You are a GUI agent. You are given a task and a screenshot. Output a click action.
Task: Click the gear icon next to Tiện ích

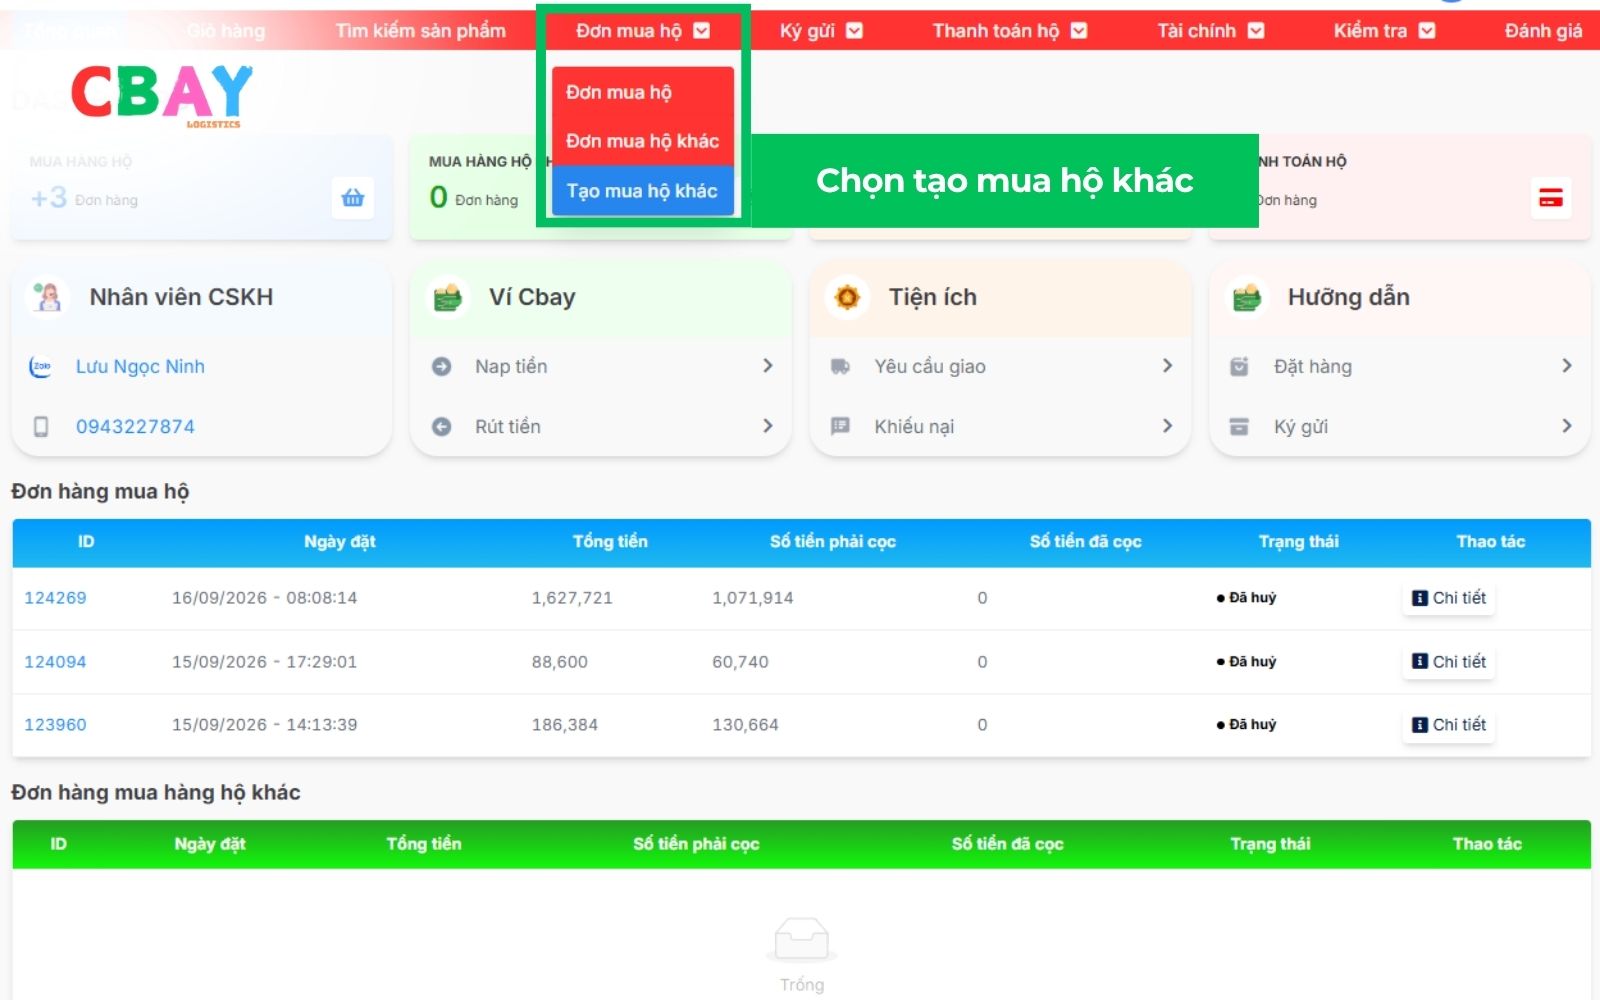pyautogui.click(x=847, y=297)
